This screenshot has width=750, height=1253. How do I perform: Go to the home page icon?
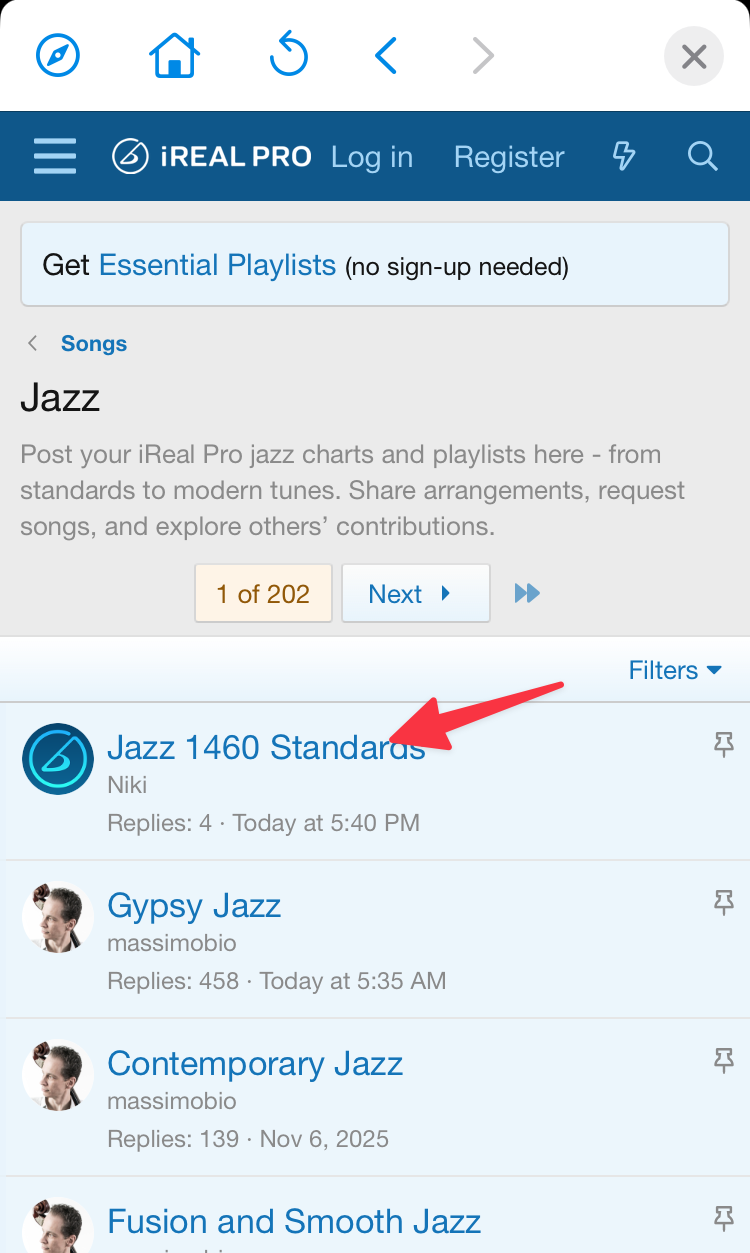174,56
